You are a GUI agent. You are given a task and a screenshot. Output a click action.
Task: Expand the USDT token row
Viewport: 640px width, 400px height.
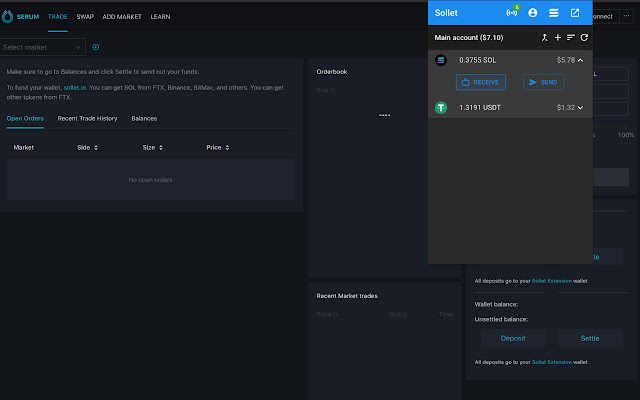click(580, 107)
